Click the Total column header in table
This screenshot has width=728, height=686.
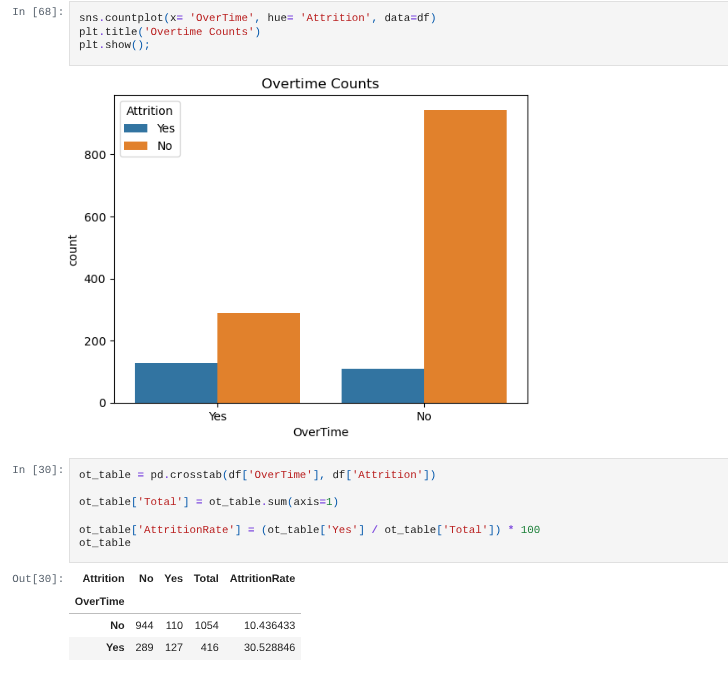[x=206, y=578]
